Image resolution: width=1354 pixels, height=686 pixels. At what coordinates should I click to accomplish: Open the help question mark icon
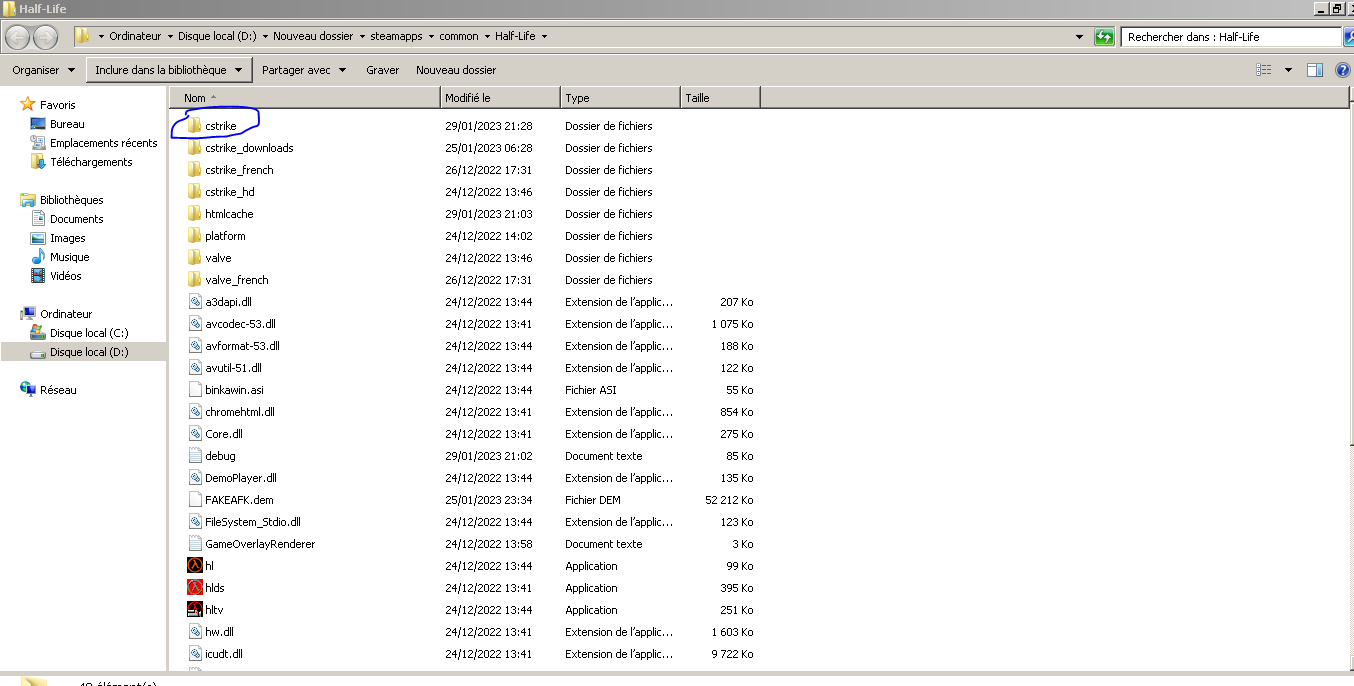[x=1342, y=70]
